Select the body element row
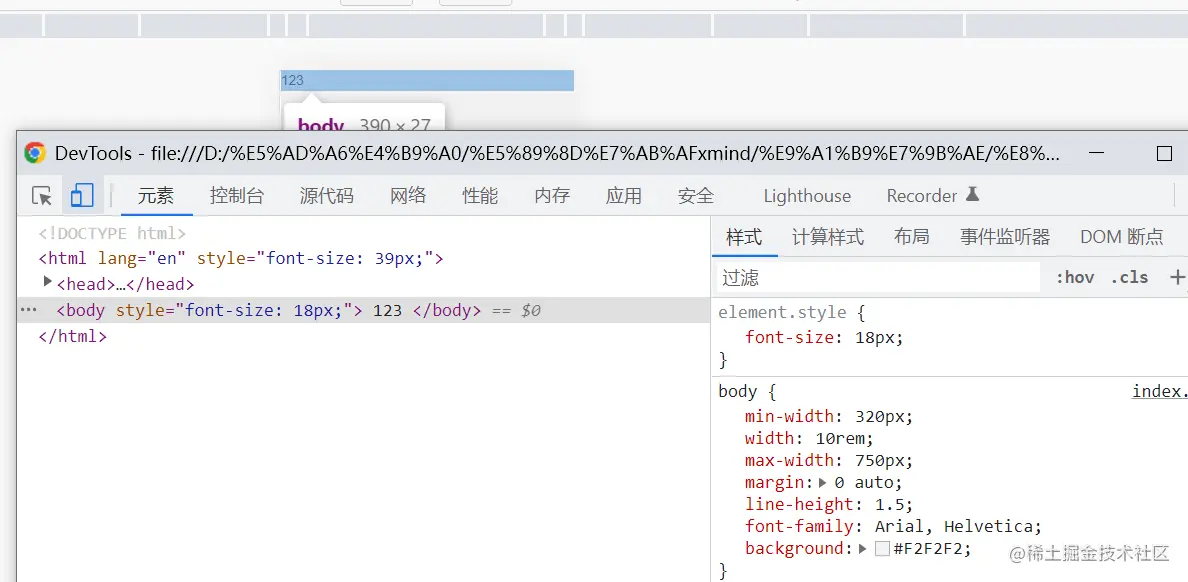The height and width of the screenshot is (582, 1188). click(x=363, y=310)
